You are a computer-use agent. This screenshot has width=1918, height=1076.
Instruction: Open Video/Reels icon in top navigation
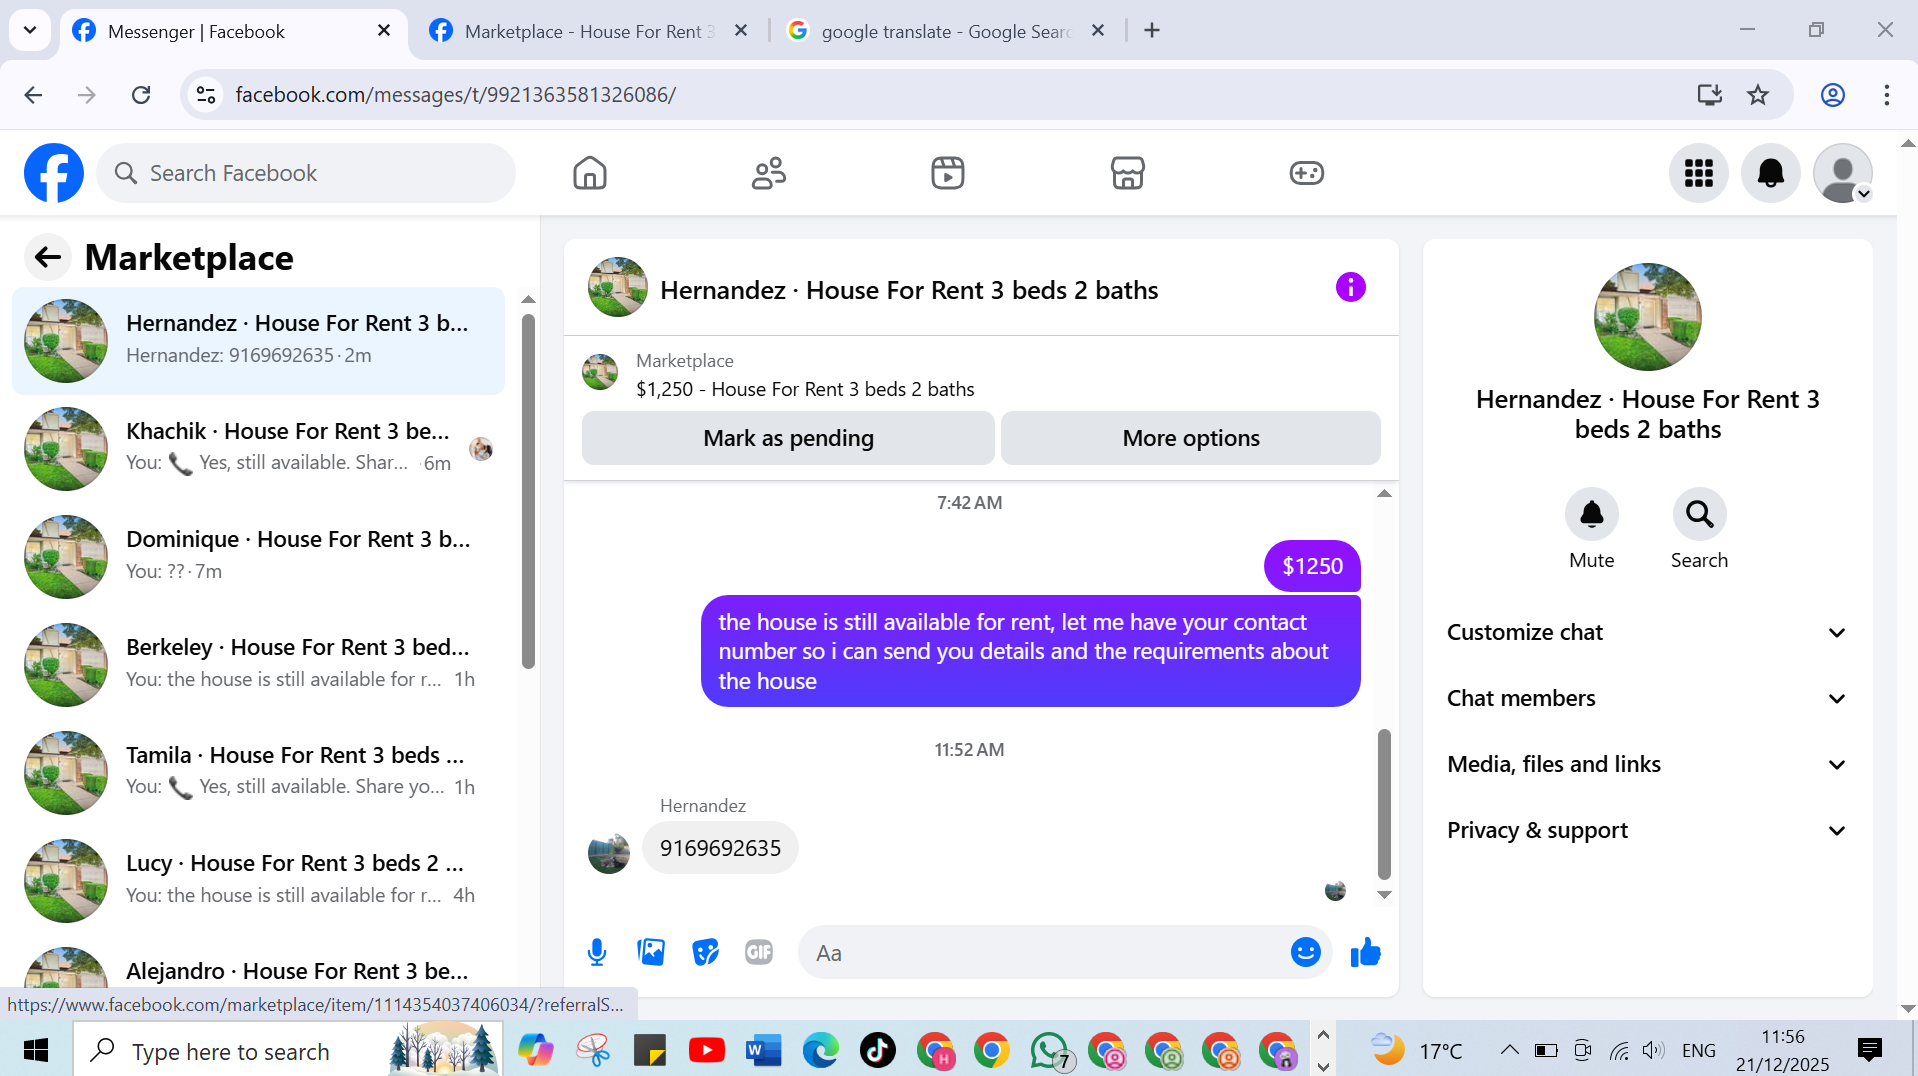[x=948, y=173]
